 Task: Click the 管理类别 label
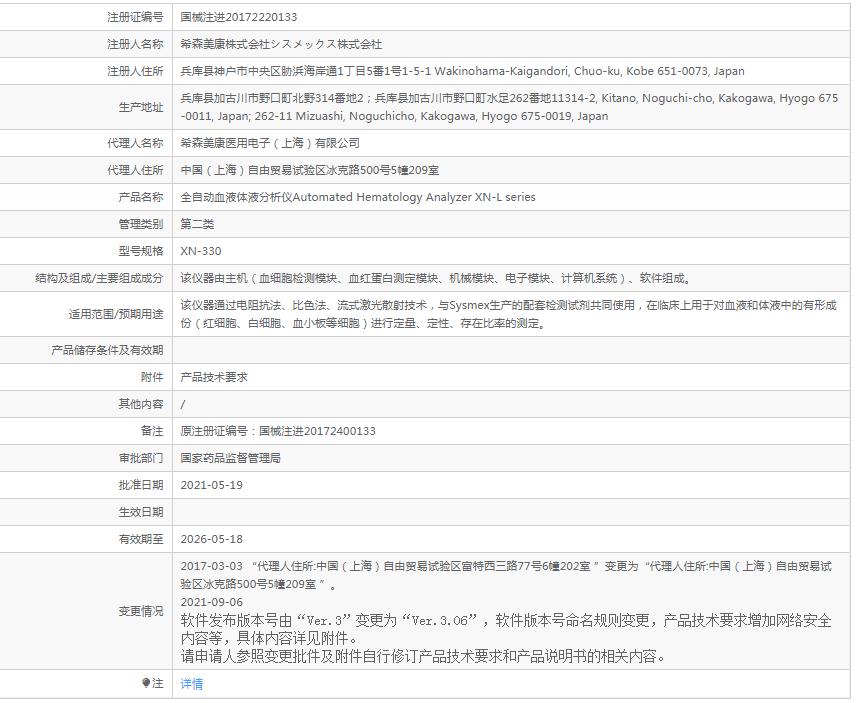pos(141,224)
